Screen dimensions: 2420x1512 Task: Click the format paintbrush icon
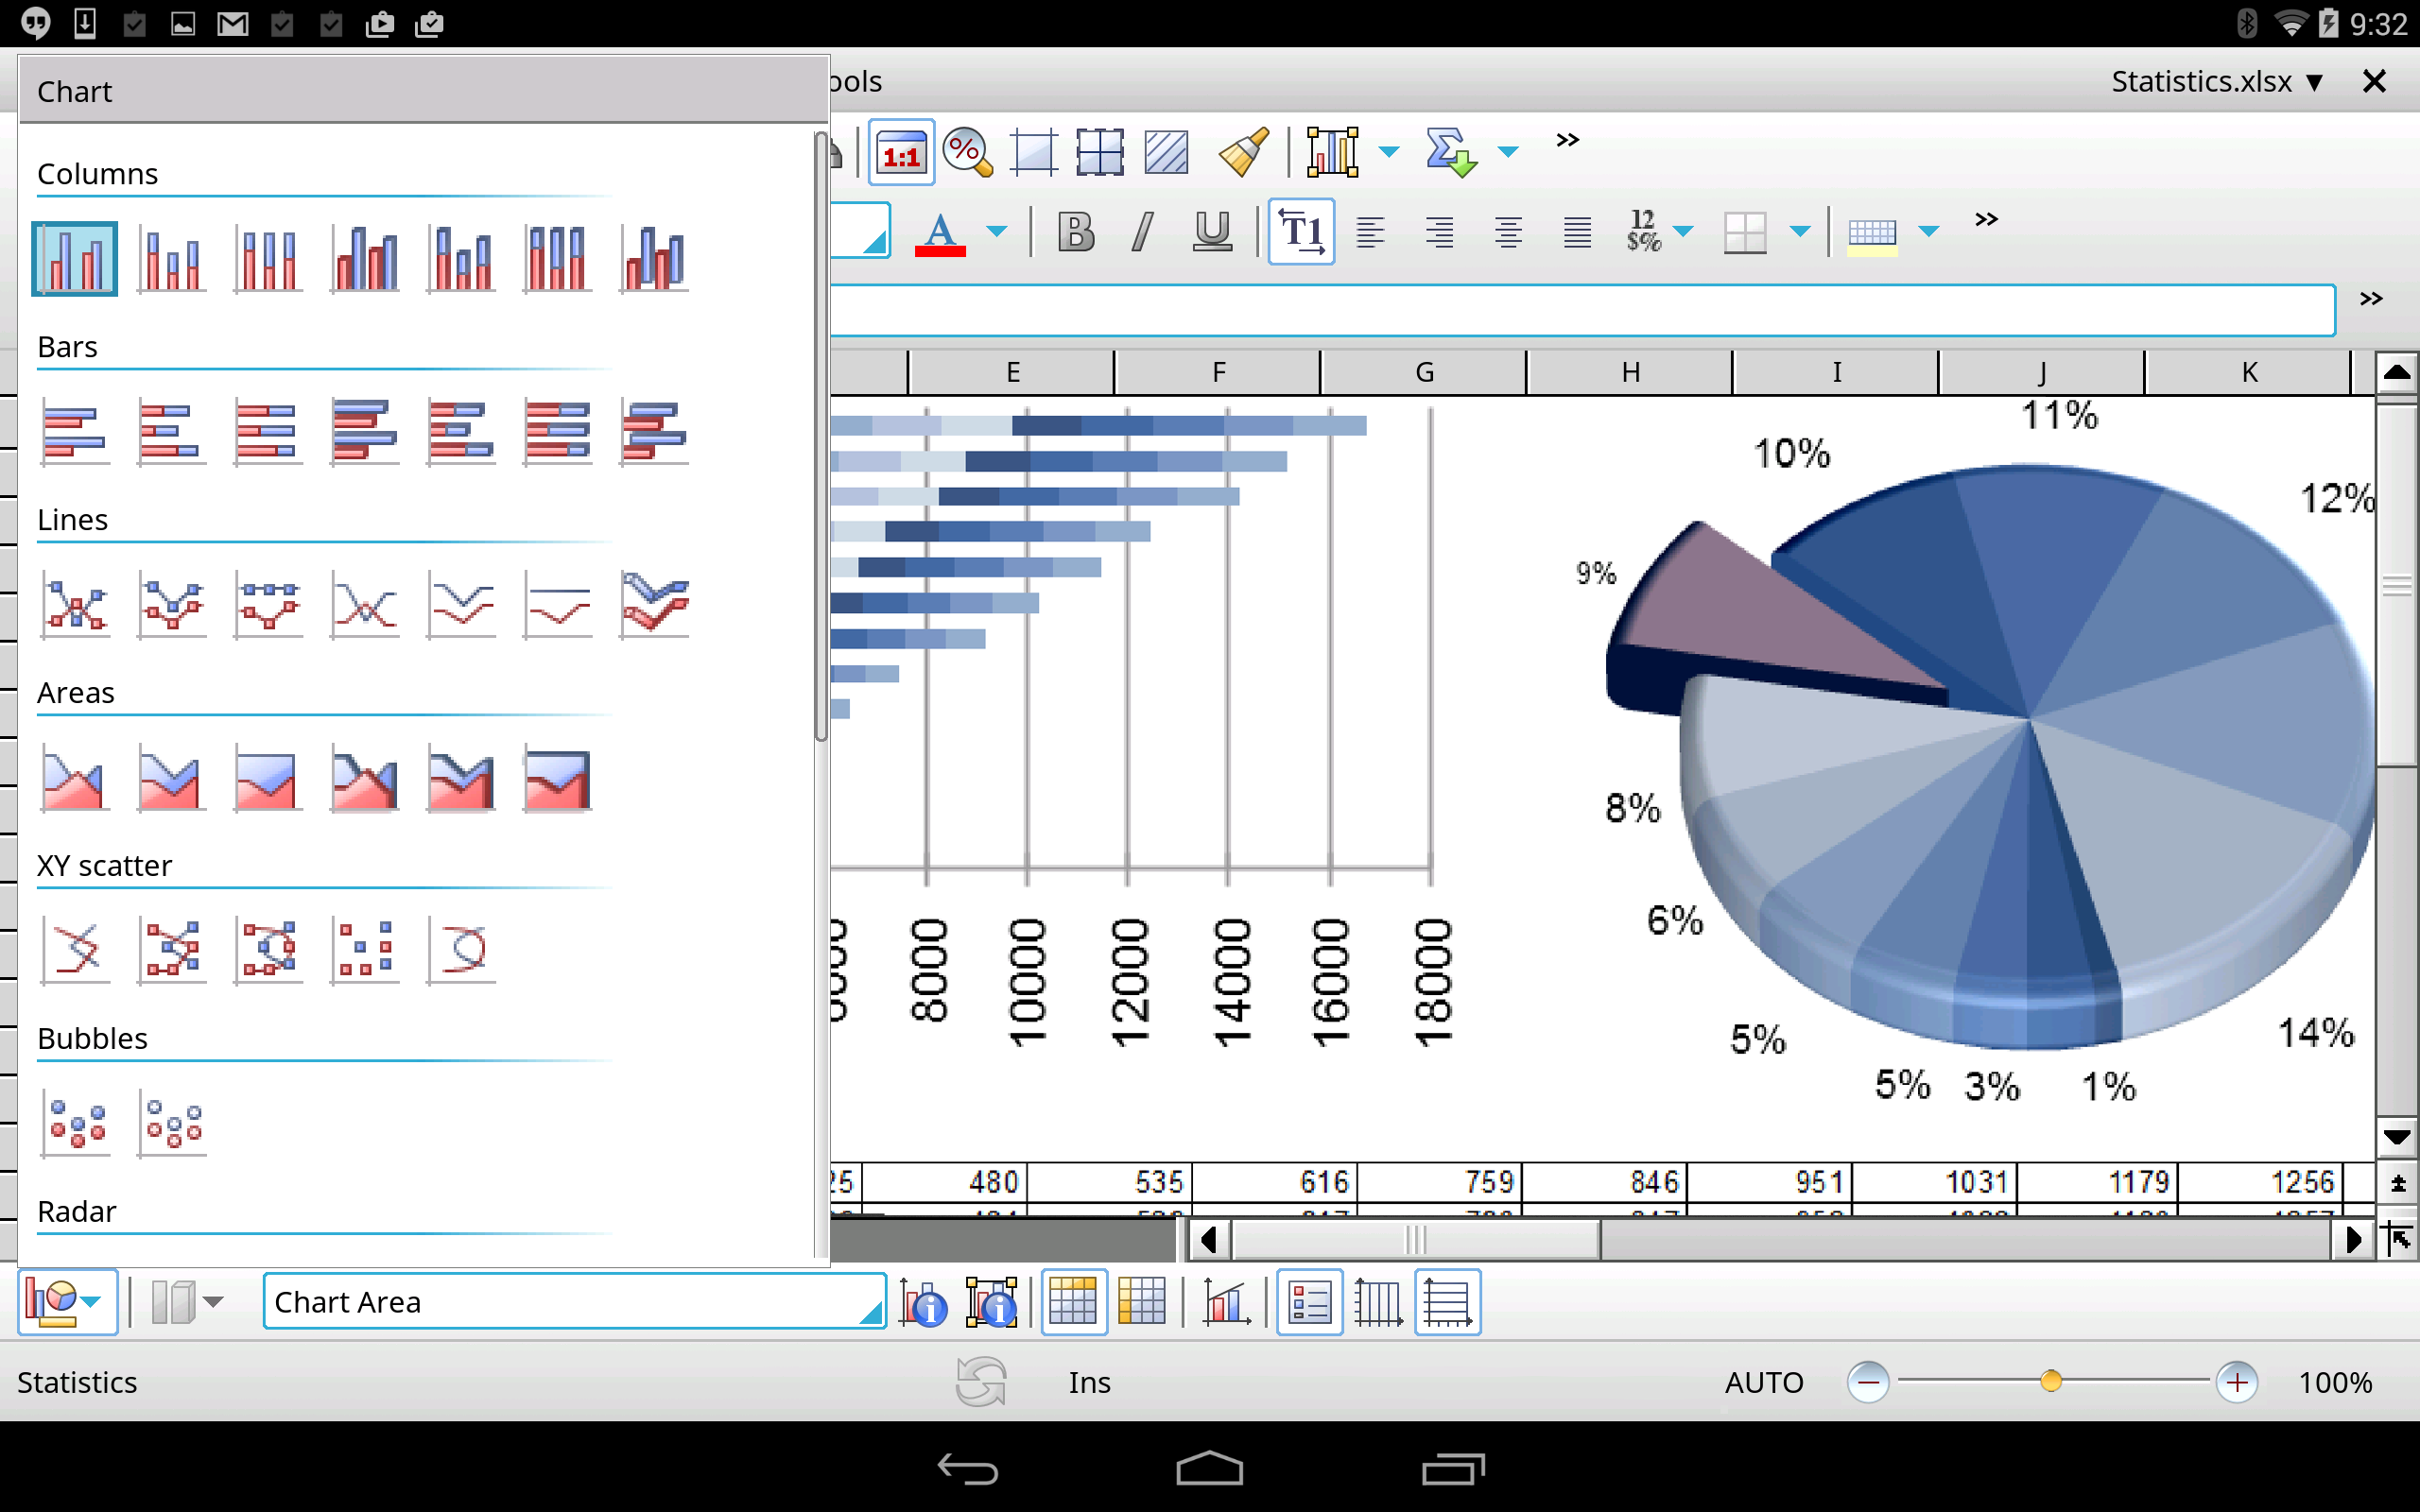point(1243,153)
